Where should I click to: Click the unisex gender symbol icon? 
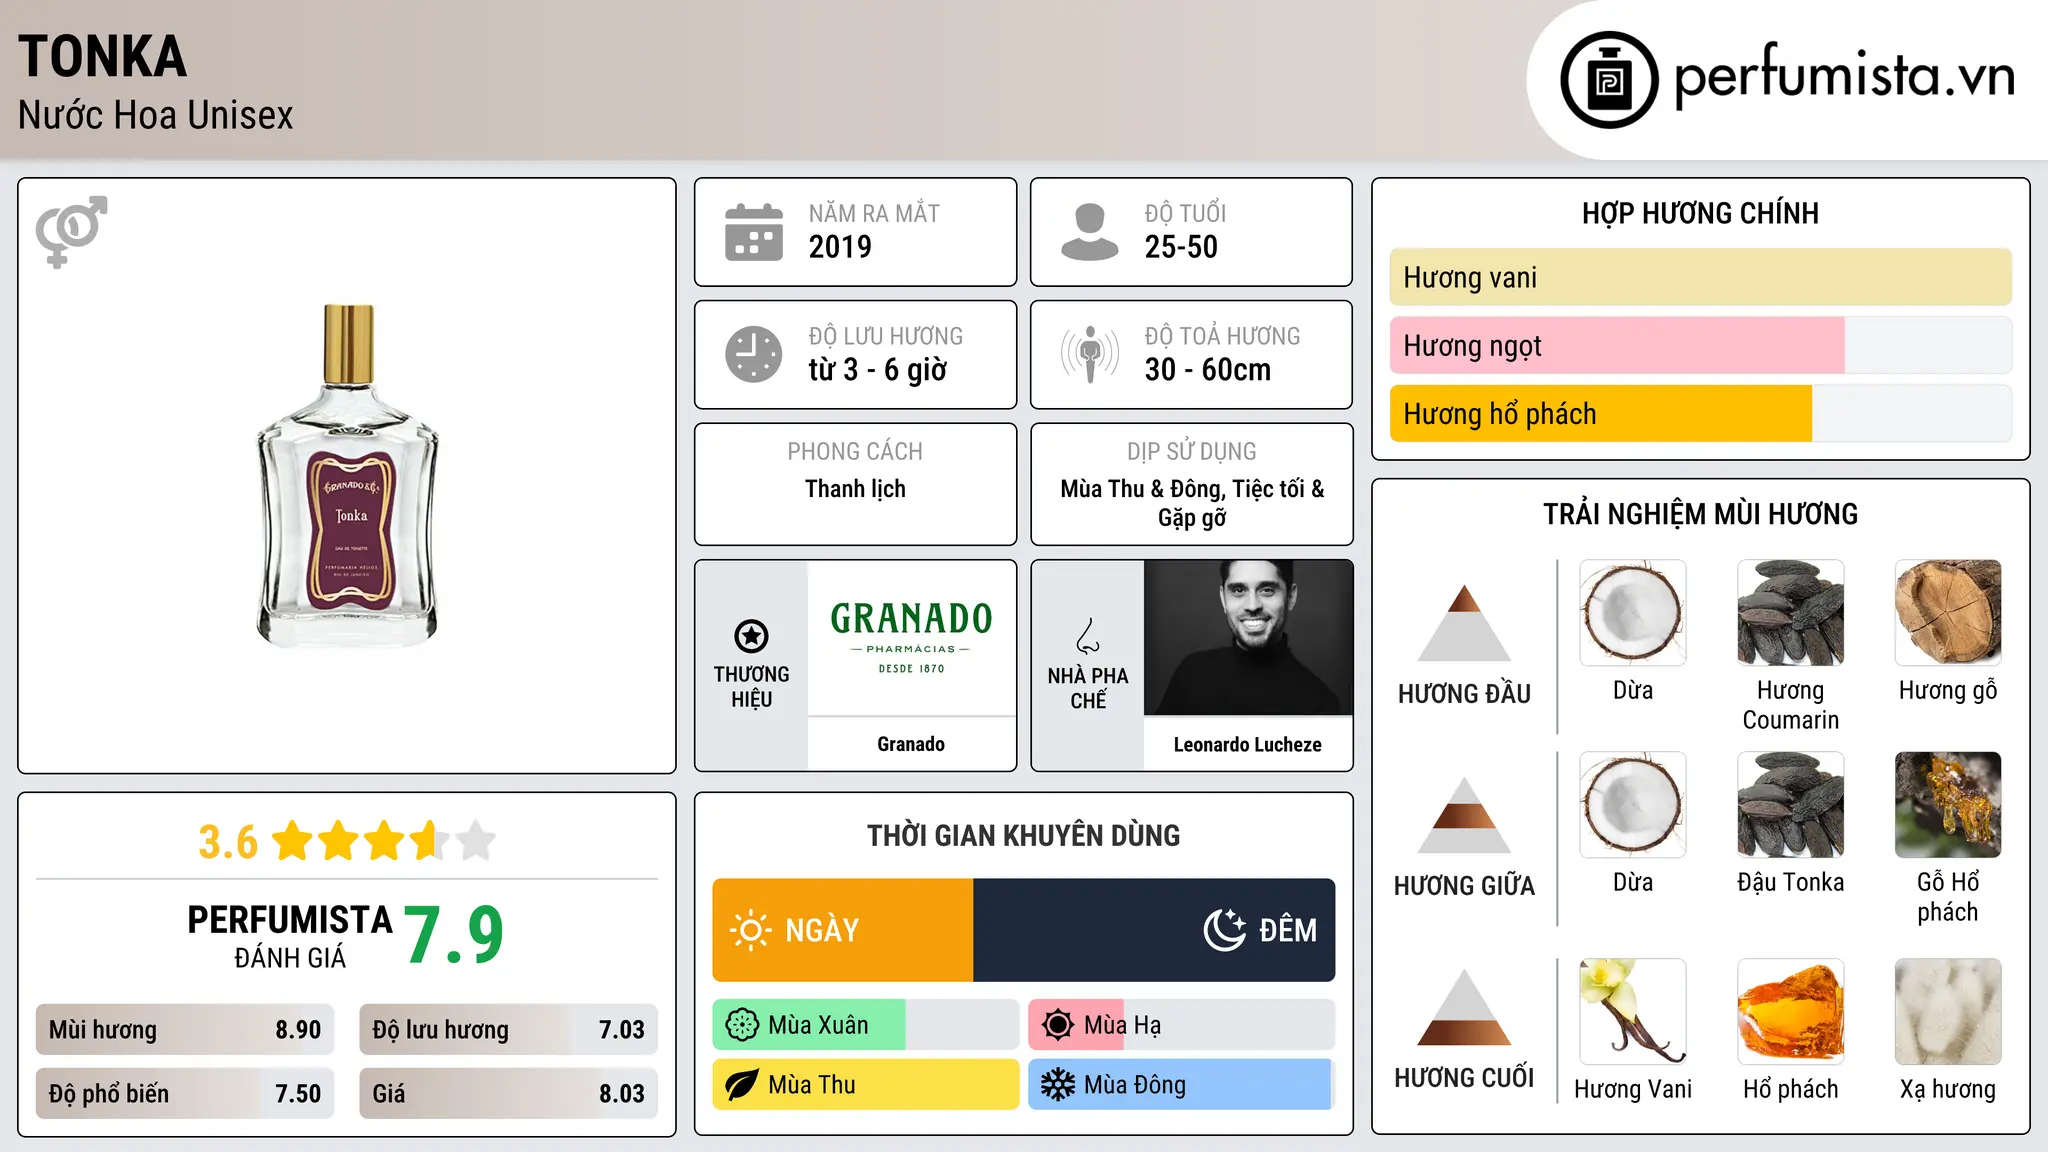point(71,231)
